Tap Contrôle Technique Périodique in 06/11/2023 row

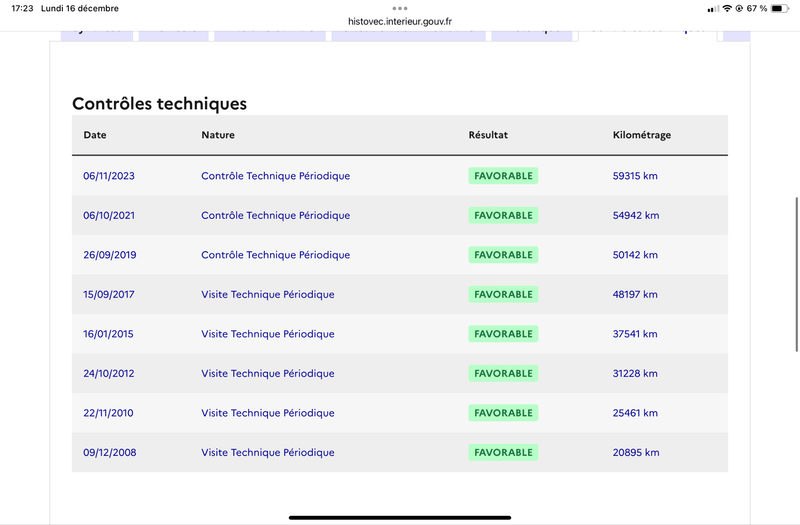point(276,176)
